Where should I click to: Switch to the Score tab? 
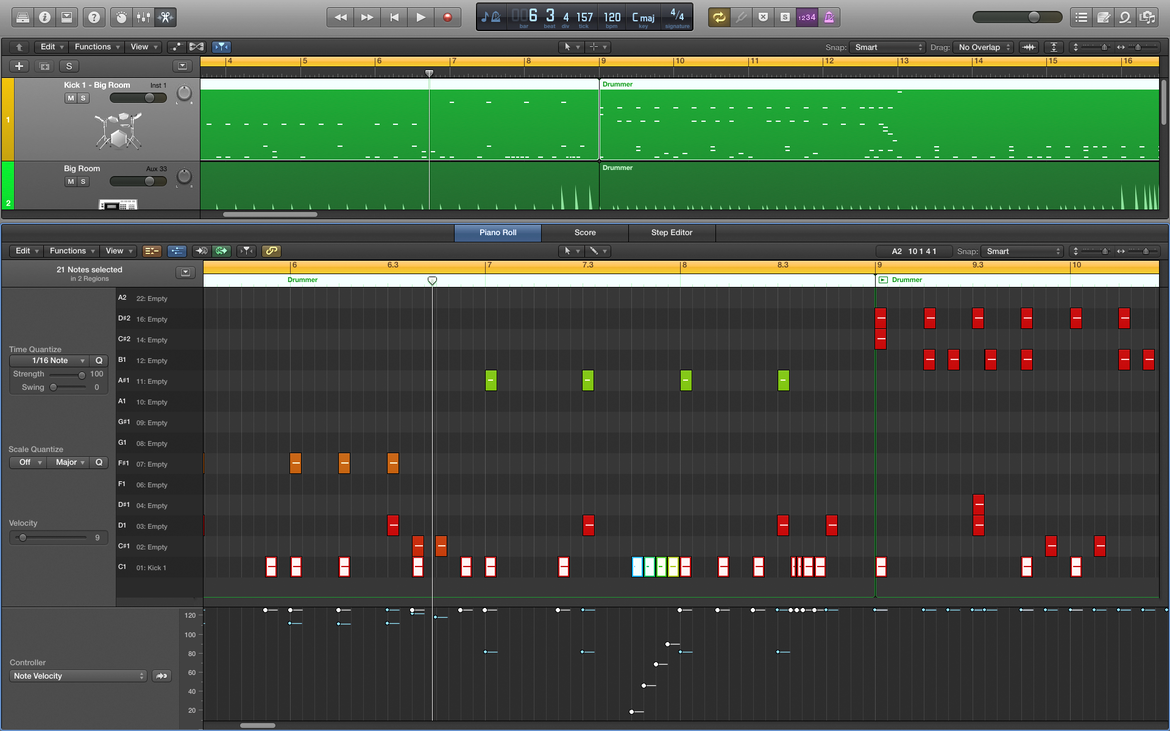click(585, 232)
